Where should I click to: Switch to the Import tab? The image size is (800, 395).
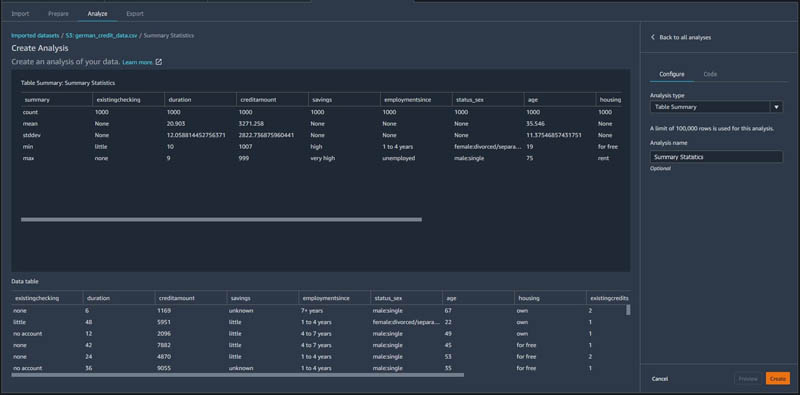pyautogui.click(x=20, y=14)
